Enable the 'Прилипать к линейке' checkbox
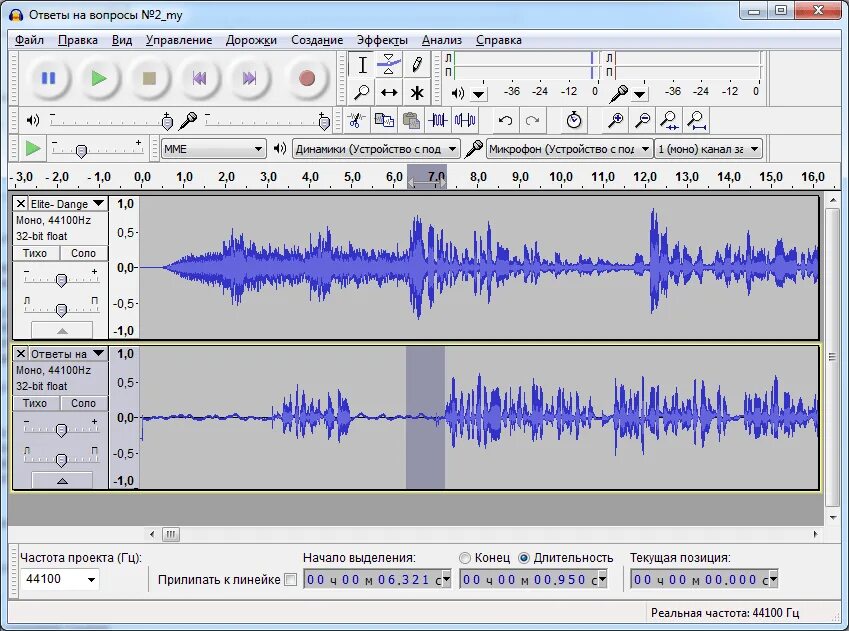Image resolution: width=849 pixels, height=631 pixels. pyautogui.click(x=291, y=580)
